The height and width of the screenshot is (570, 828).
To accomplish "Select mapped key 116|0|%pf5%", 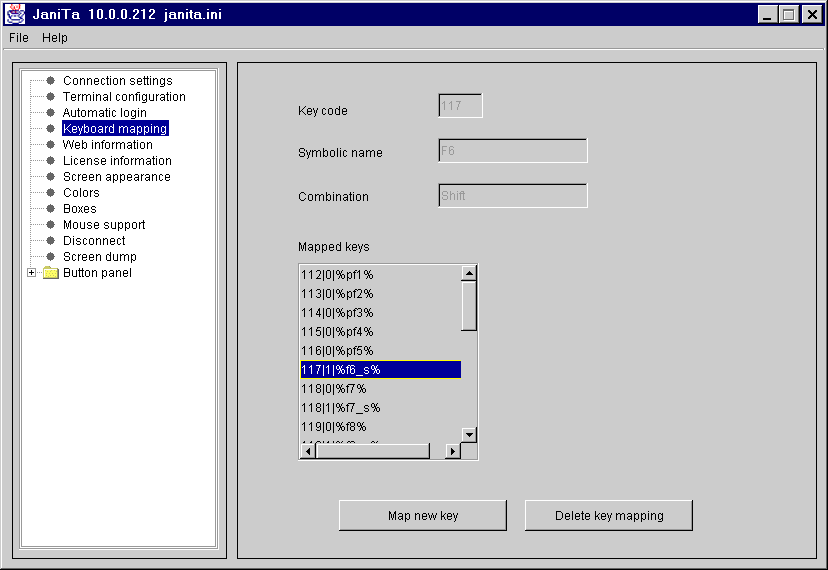I will coord(380,351).
